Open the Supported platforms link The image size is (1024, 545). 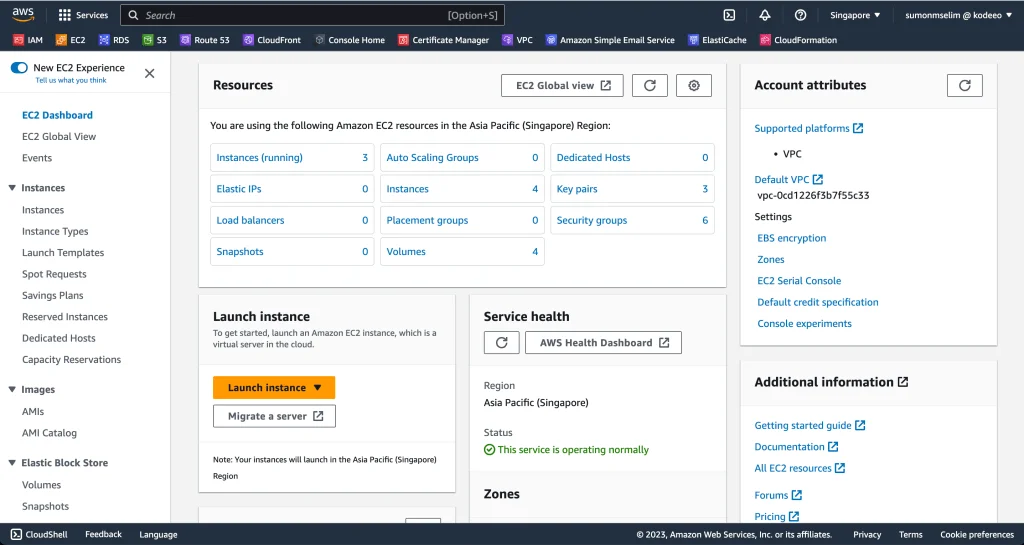[808, 129]
